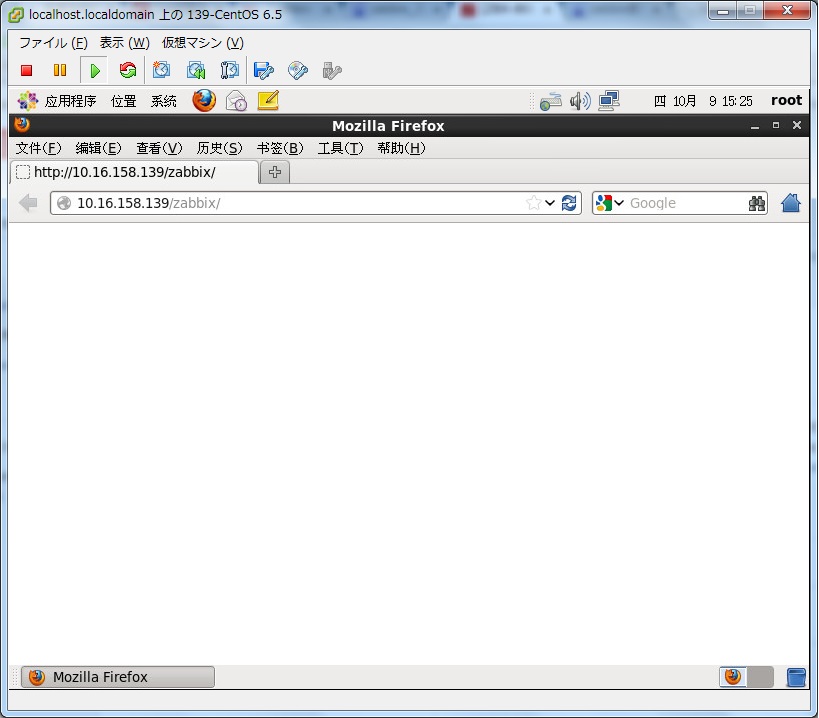Open Firefox 书签(B) menu
The height and width of the screenshot is (718, 819).
tap(280, 148)
